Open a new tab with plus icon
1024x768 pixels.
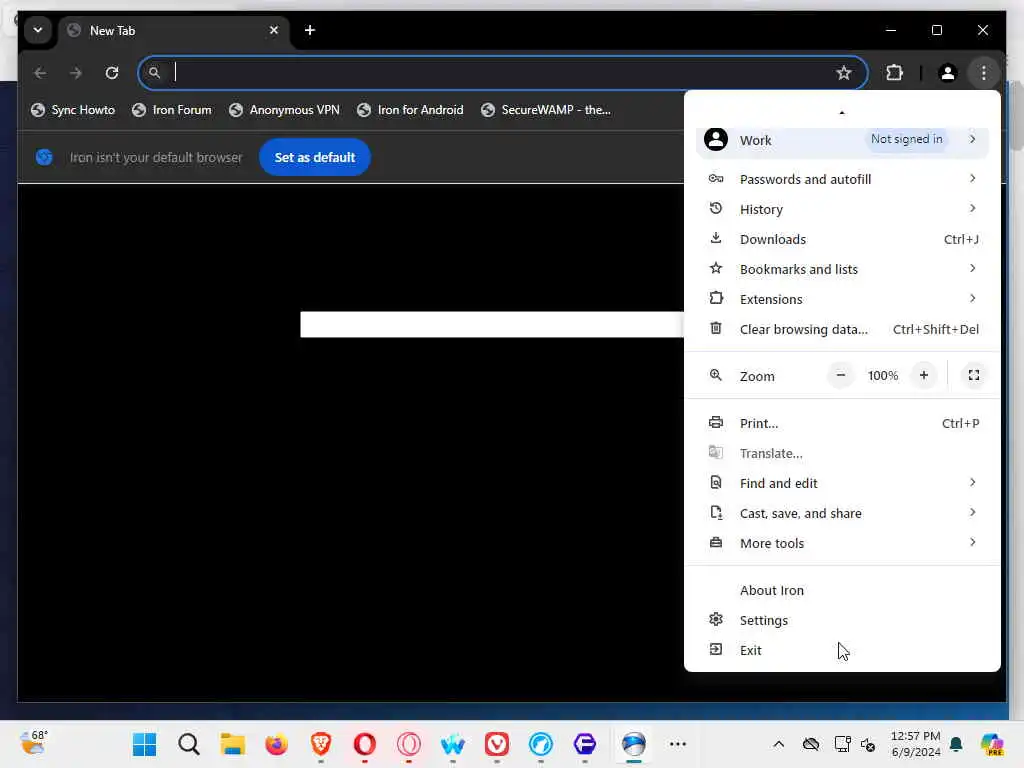[x=310, y=30]
